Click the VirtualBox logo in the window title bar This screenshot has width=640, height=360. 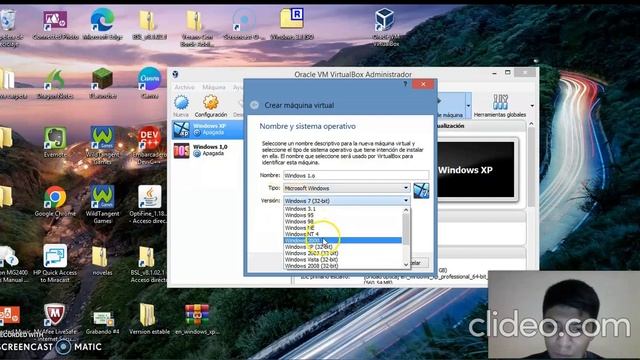coord(176,74)
